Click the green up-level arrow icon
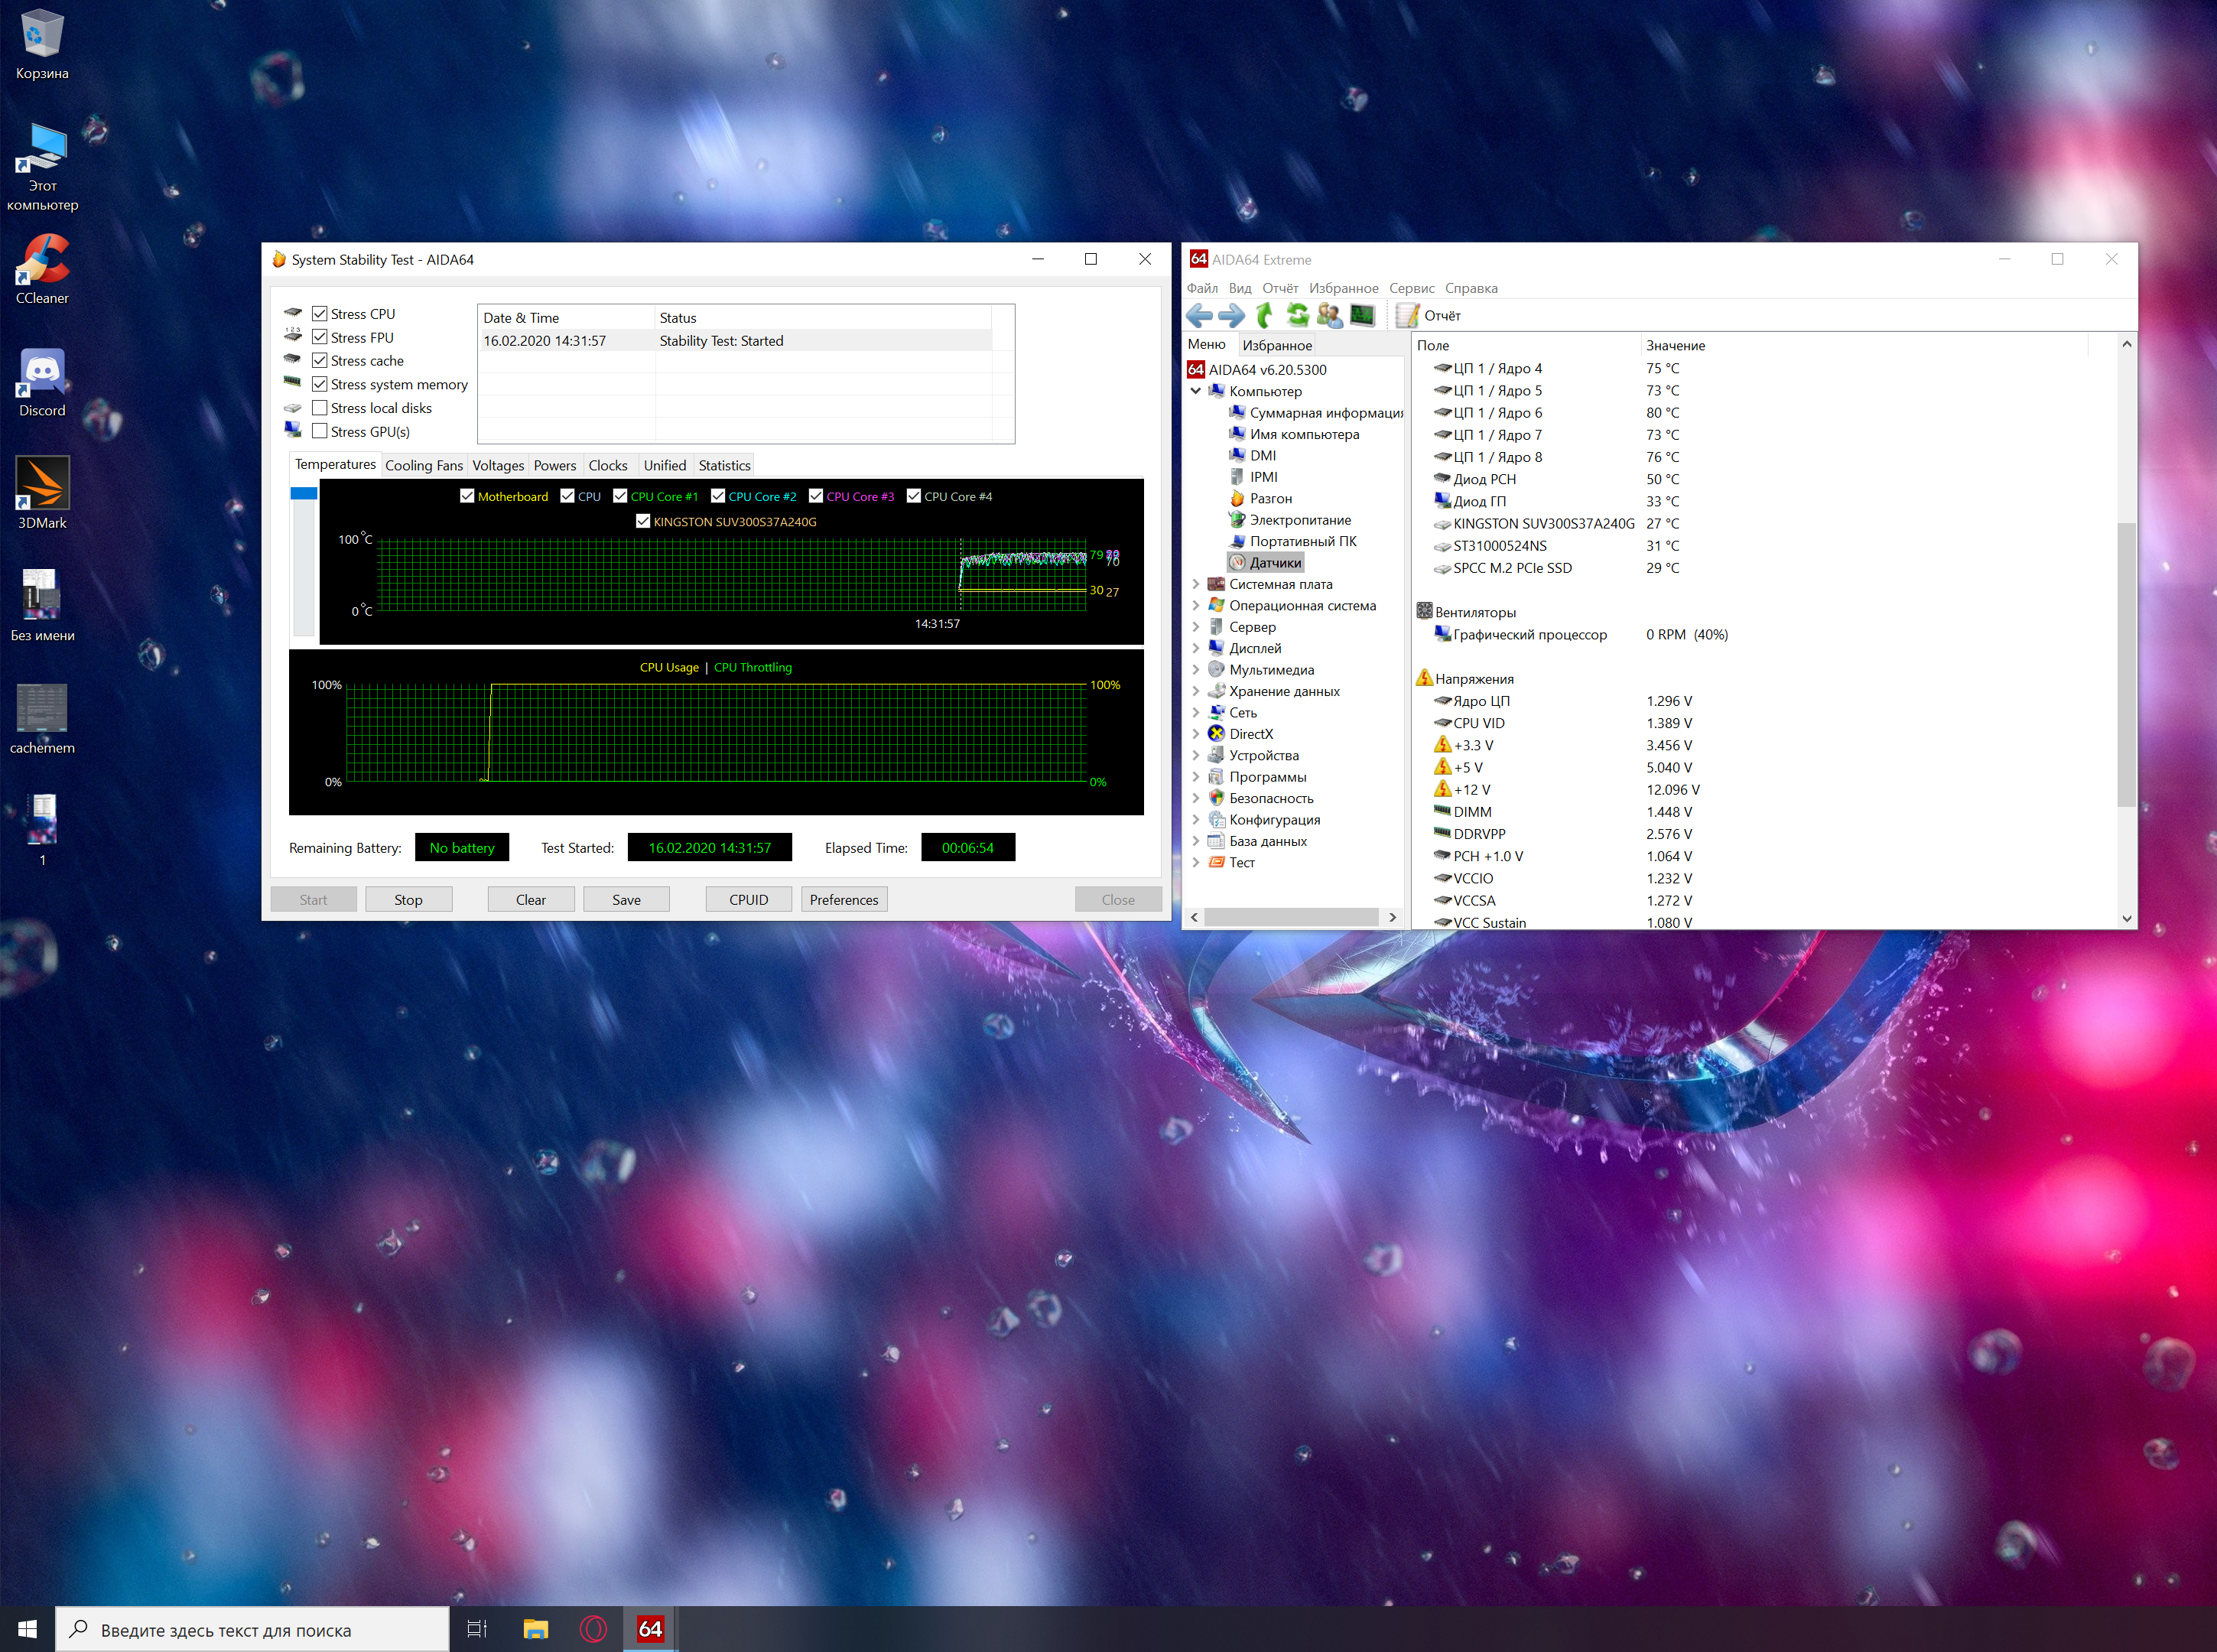This screenshot has width=2217, height=1652. (x=1264, y=316)
